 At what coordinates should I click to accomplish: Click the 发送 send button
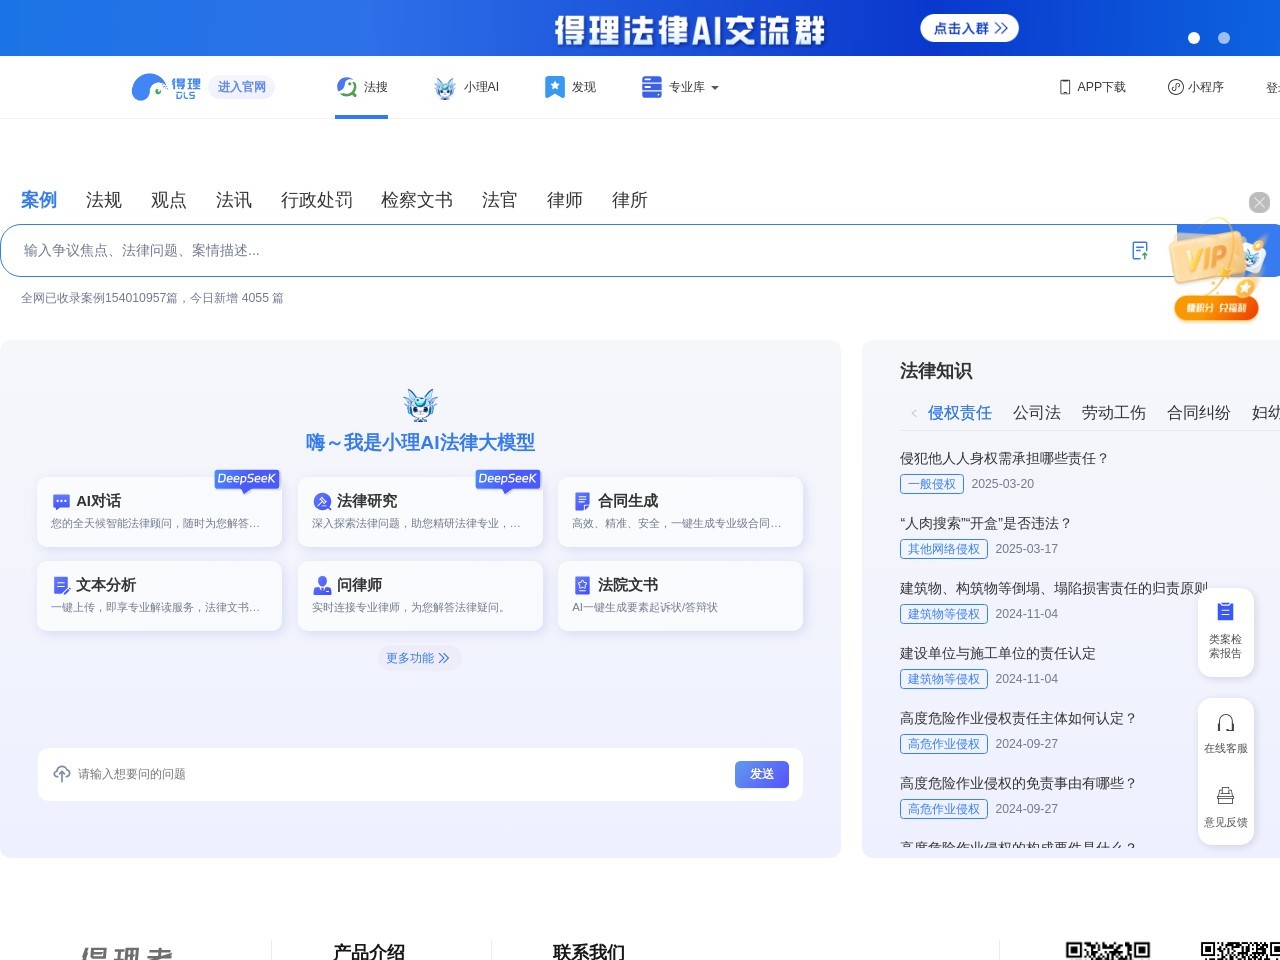tap(762, 774)
